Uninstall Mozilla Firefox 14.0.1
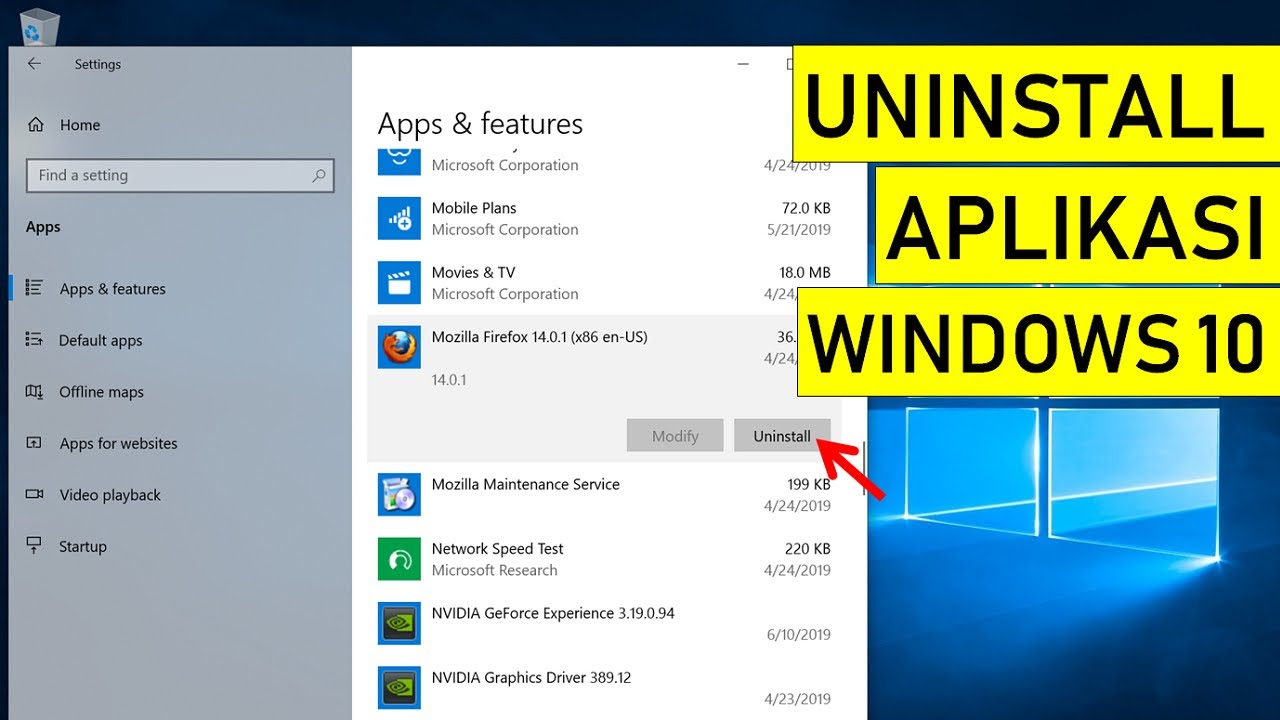The image size is (1280, 720). (782, 436)
